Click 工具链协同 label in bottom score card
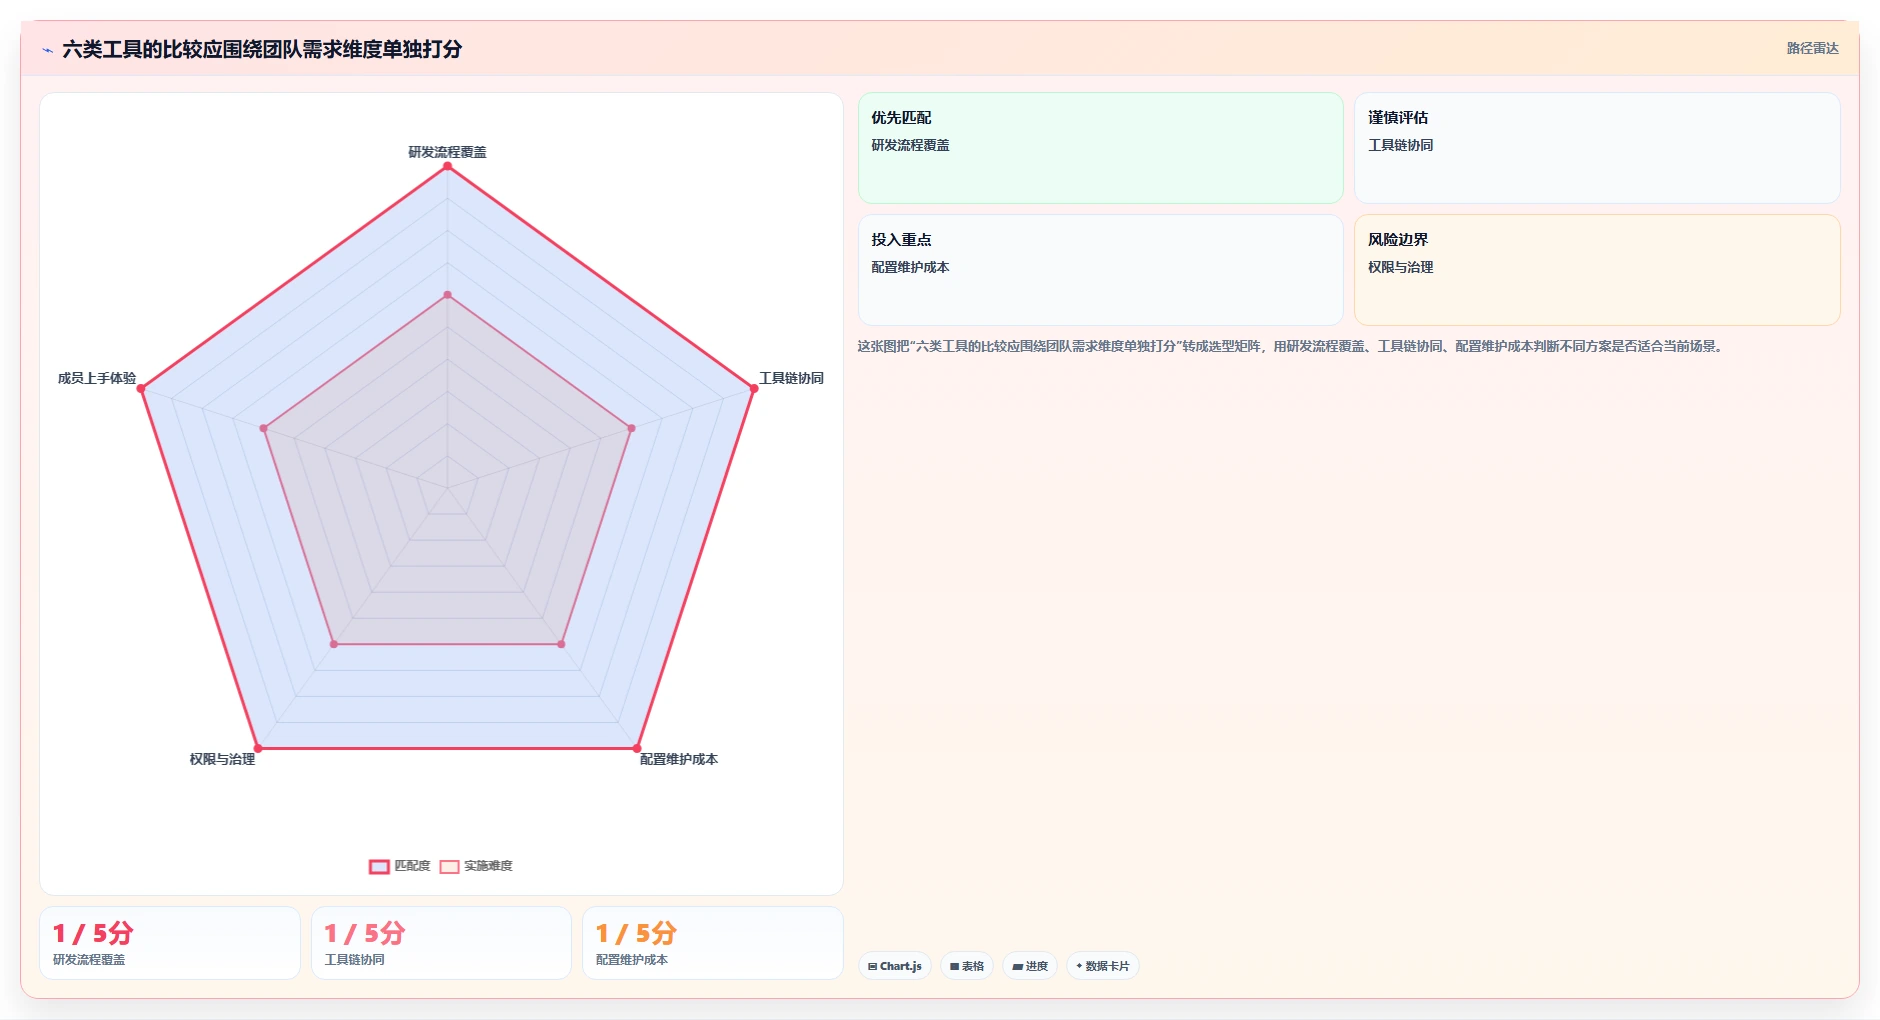The height and width of the screenshot is (1020, 1880). [x=354, y=960]
